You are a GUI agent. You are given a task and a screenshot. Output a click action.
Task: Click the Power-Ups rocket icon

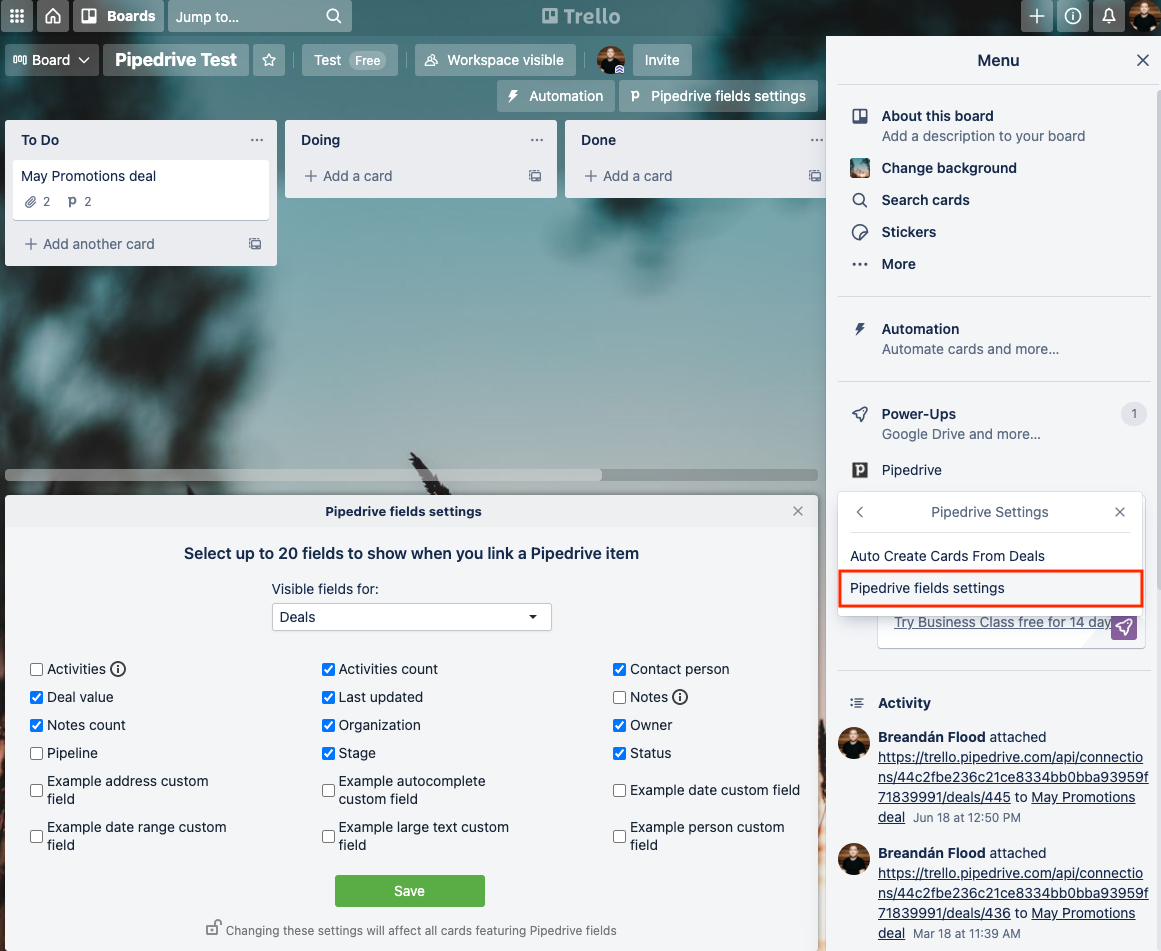click(x=860, y=414)
